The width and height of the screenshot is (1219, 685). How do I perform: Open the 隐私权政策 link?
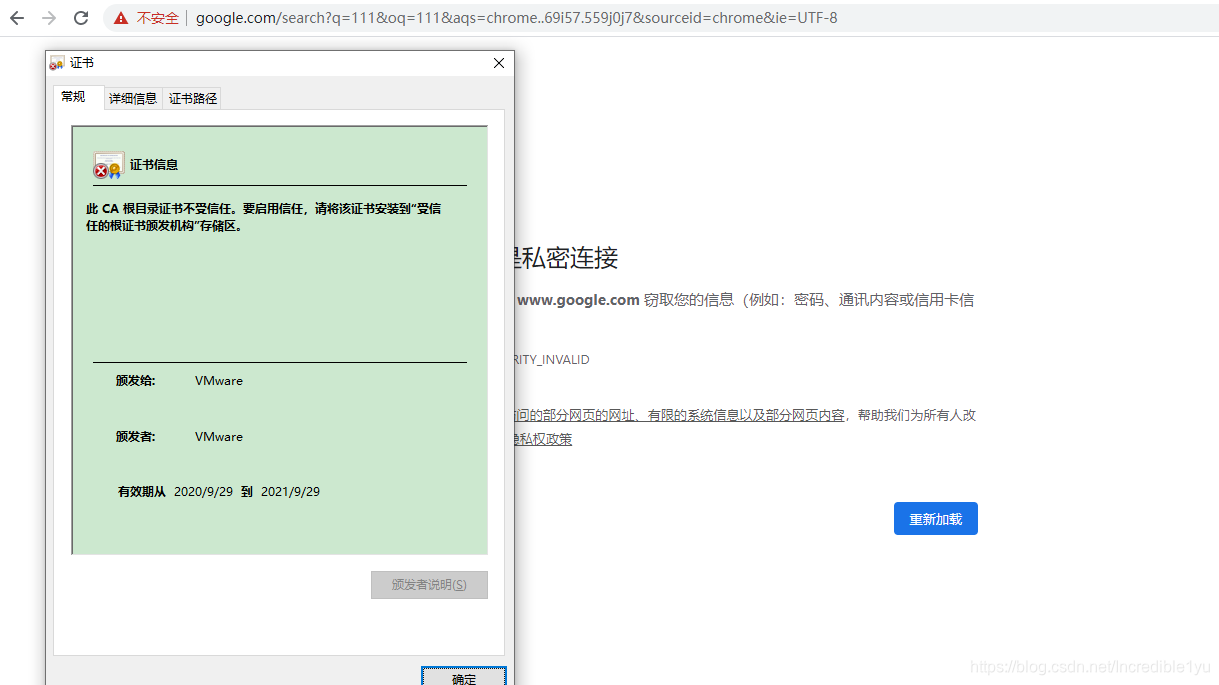(x=542, y=439)
